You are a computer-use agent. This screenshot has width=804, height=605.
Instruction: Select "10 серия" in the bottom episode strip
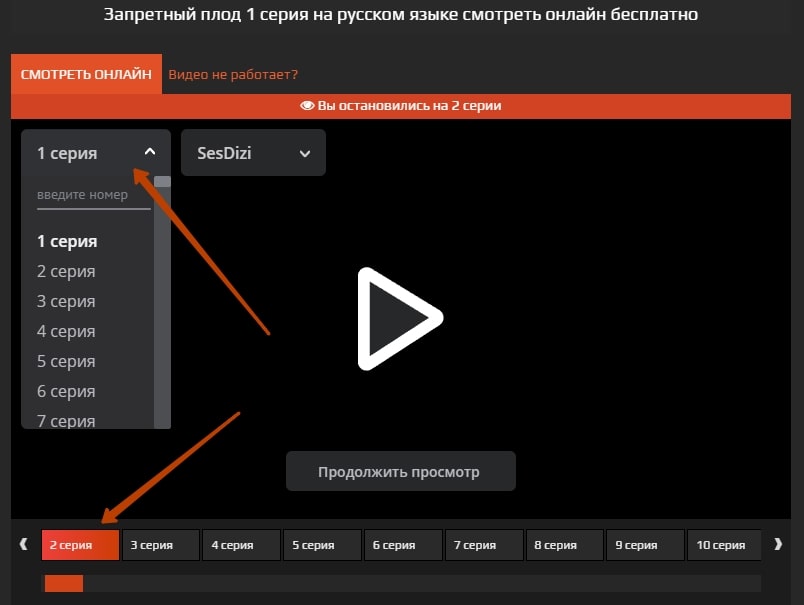(x=721, y=545)
